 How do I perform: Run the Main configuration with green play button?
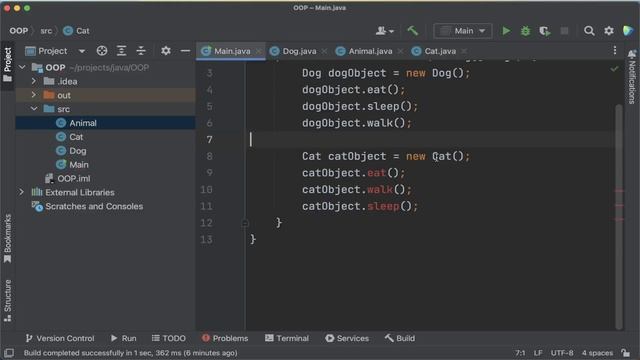(x=506, y=31)
